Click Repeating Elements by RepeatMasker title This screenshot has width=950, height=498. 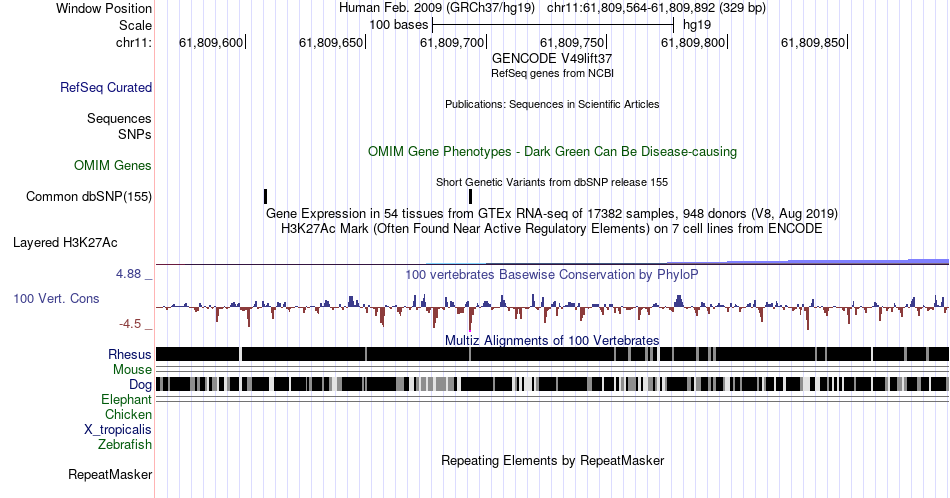pos(552,460)
